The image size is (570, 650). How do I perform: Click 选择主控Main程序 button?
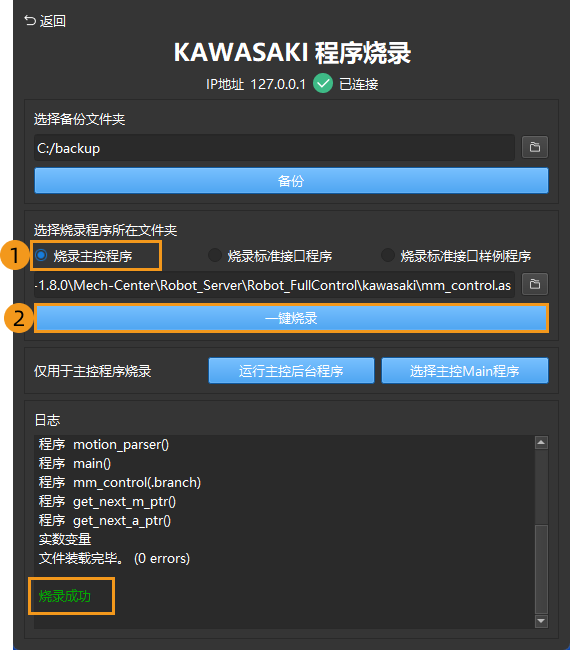click(x=465, y=371)
